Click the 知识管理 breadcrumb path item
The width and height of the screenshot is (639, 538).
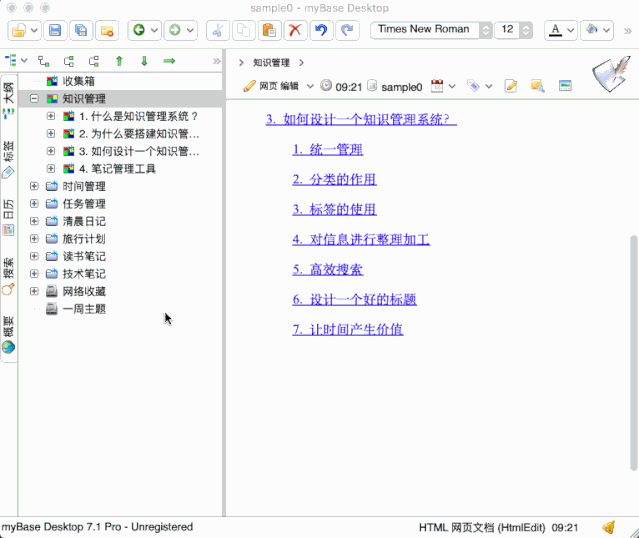click(271, 62)
